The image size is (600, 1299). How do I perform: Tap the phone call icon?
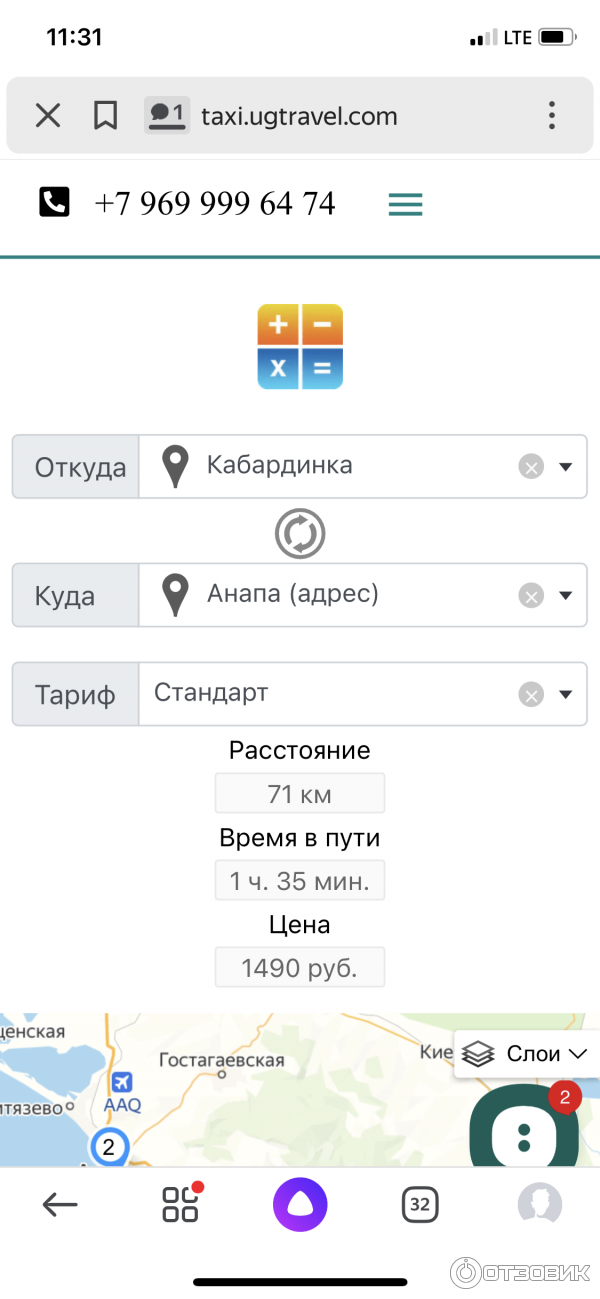pos(54,203)
